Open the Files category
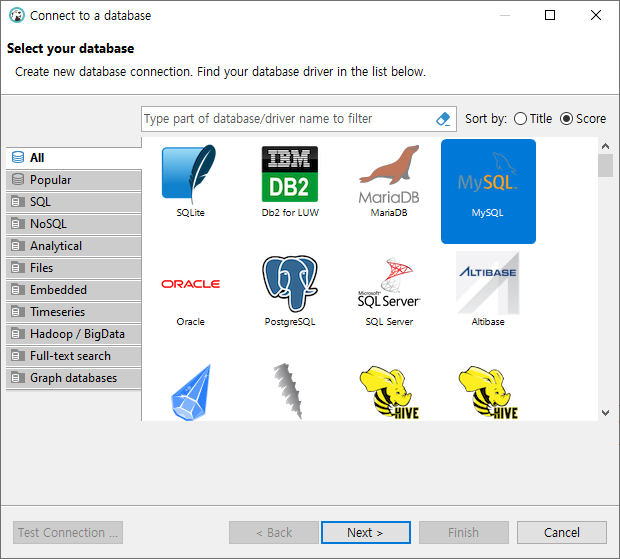The image size is (620, 559). click(74, 268)
